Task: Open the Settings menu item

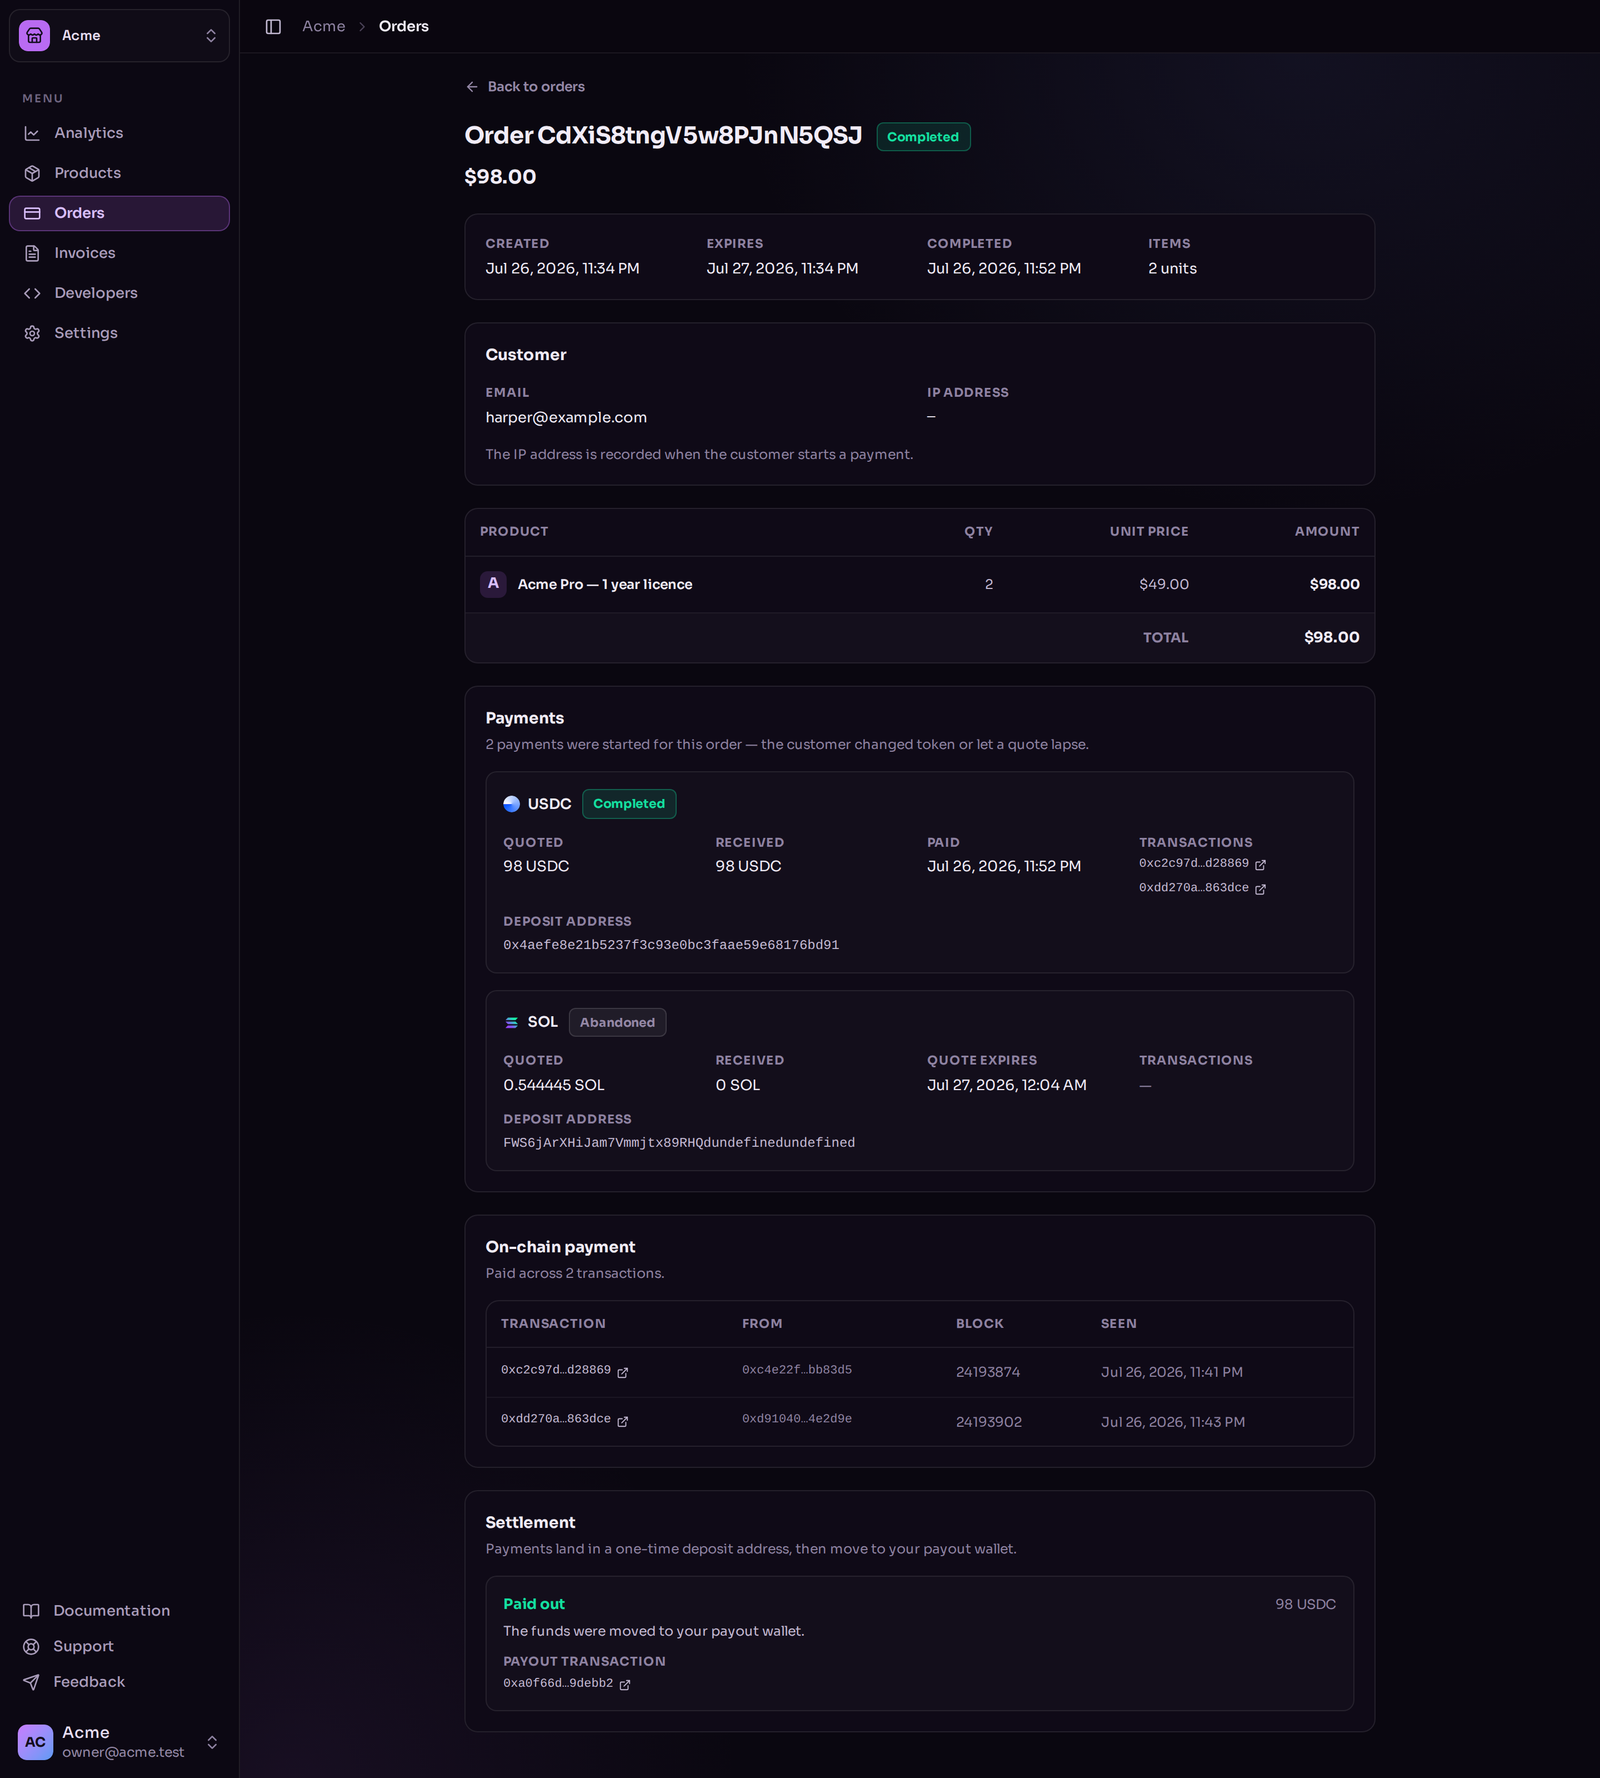Action: point(119,333)
